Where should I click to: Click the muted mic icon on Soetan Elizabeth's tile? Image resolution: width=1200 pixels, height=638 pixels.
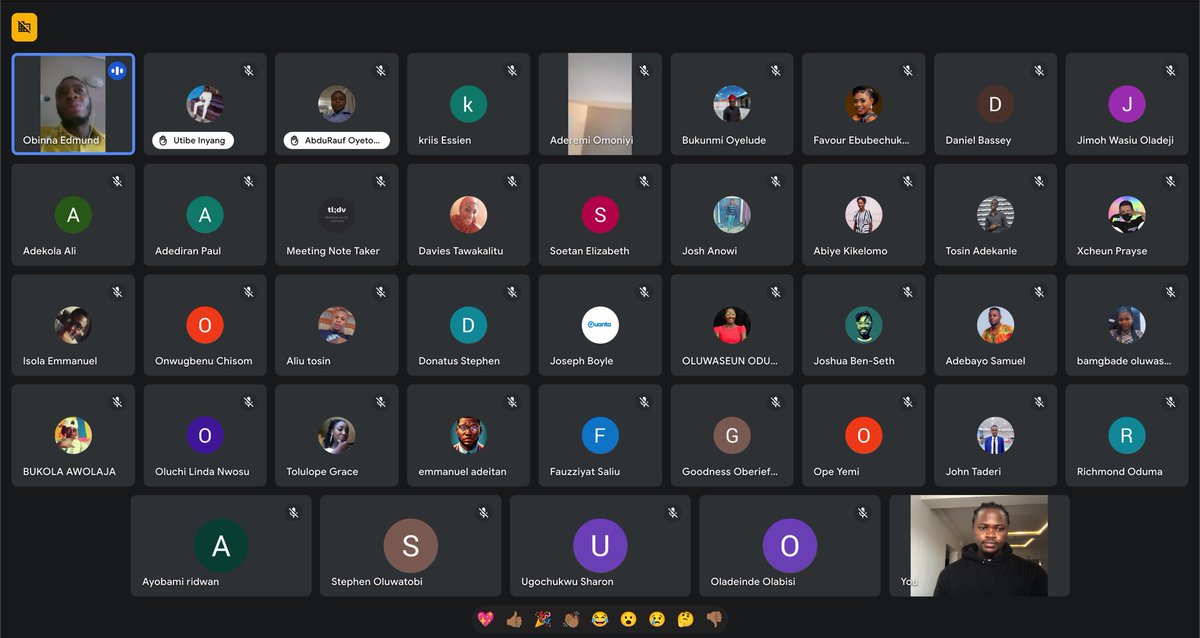(x=644, y=181)
